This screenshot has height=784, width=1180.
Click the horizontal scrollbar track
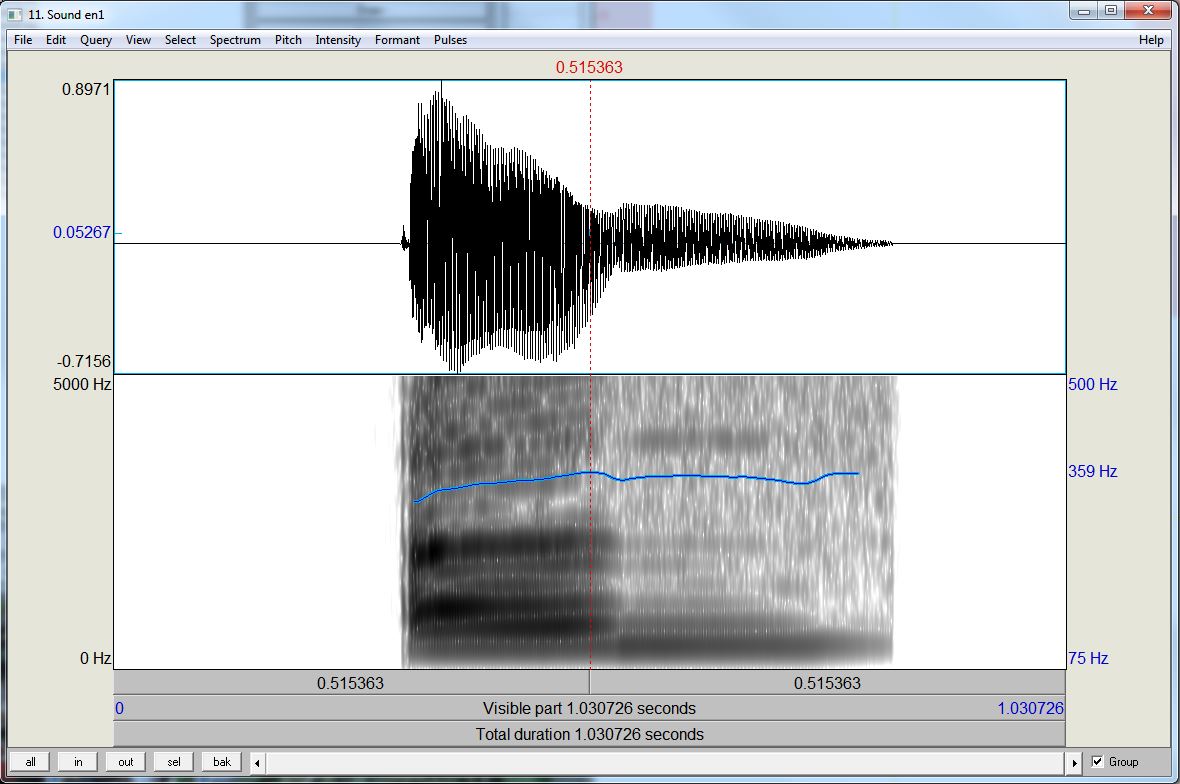665,763
